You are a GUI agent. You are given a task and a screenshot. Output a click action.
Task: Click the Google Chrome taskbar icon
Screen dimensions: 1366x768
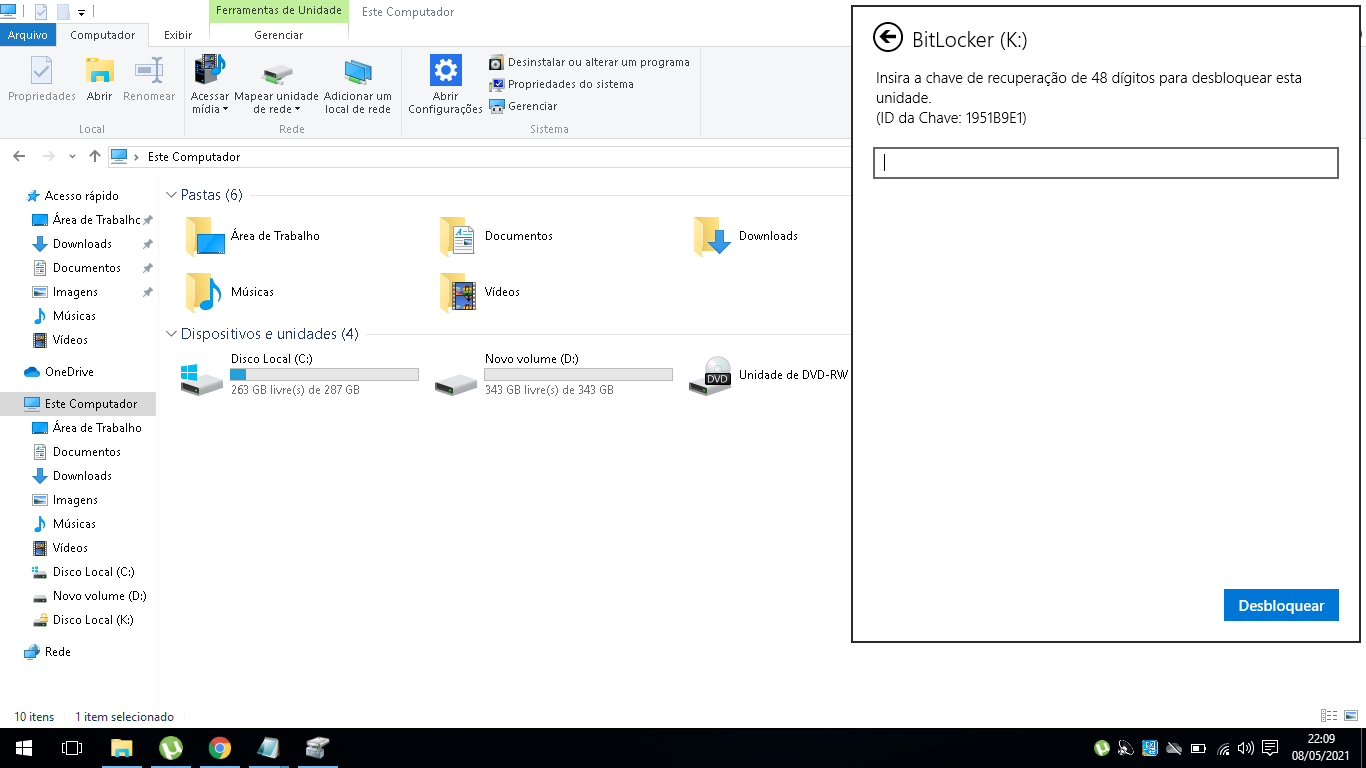[220, 748]
